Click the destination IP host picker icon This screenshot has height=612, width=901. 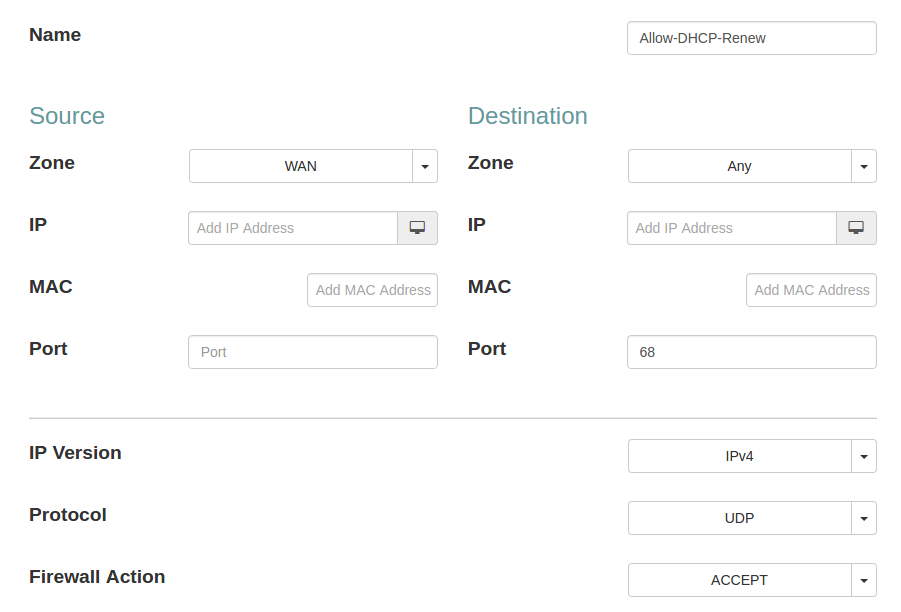pyautogui.click(x=856, y=228)
